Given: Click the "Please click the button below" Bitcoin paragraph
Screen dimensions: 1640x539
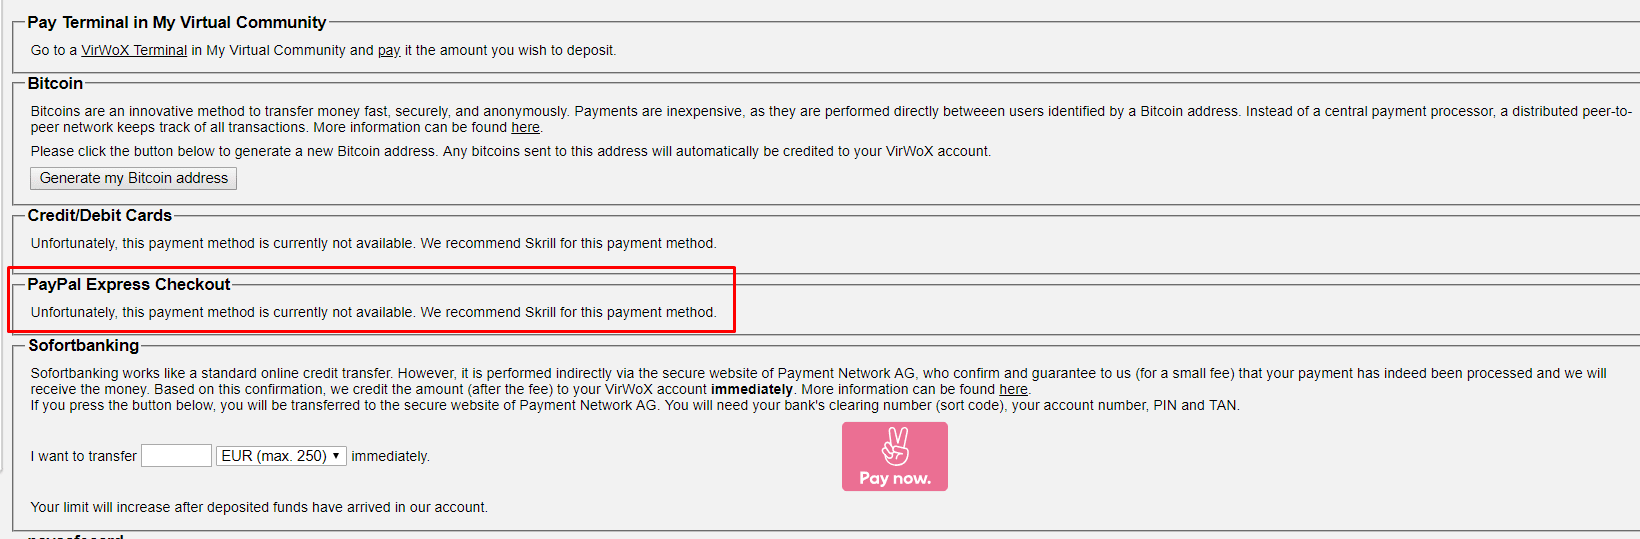Looking at the screenshot, I should point(510,151).
